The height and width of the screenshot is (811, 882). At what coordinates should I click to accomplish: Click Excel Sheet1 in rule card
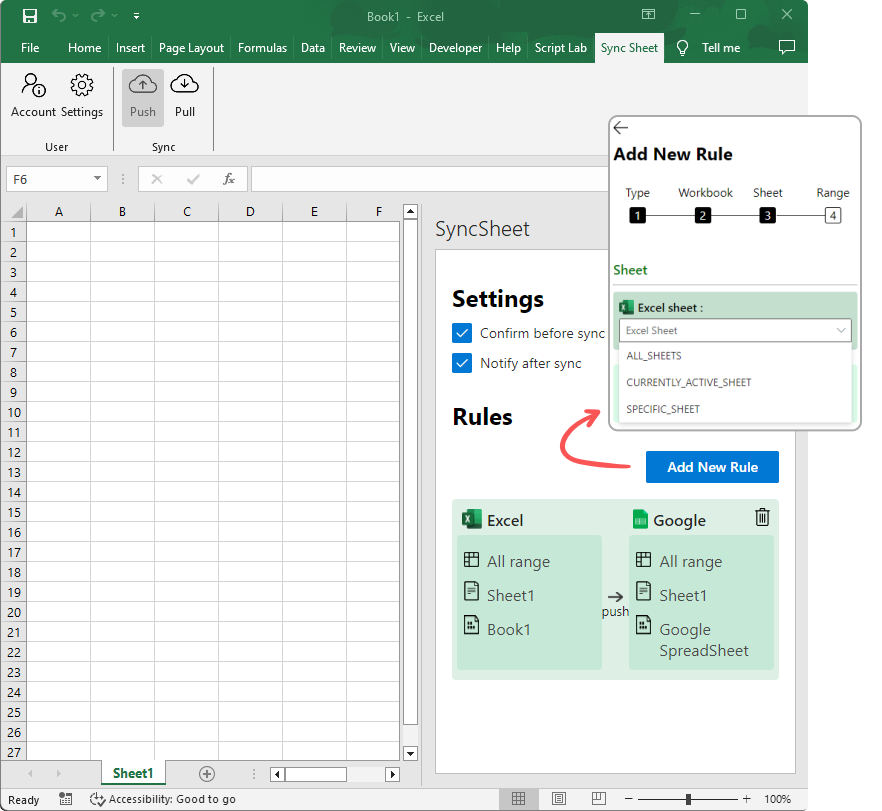click(x=511, y=595)
